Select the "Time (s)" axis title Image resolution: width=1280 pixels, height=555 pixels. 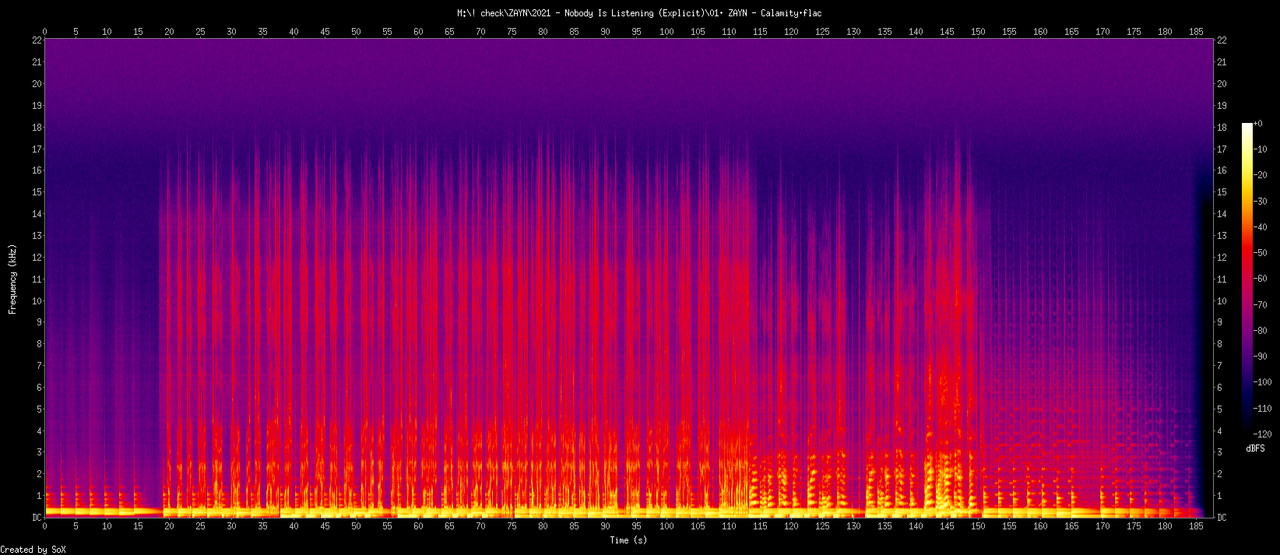(x=630, y=540)
